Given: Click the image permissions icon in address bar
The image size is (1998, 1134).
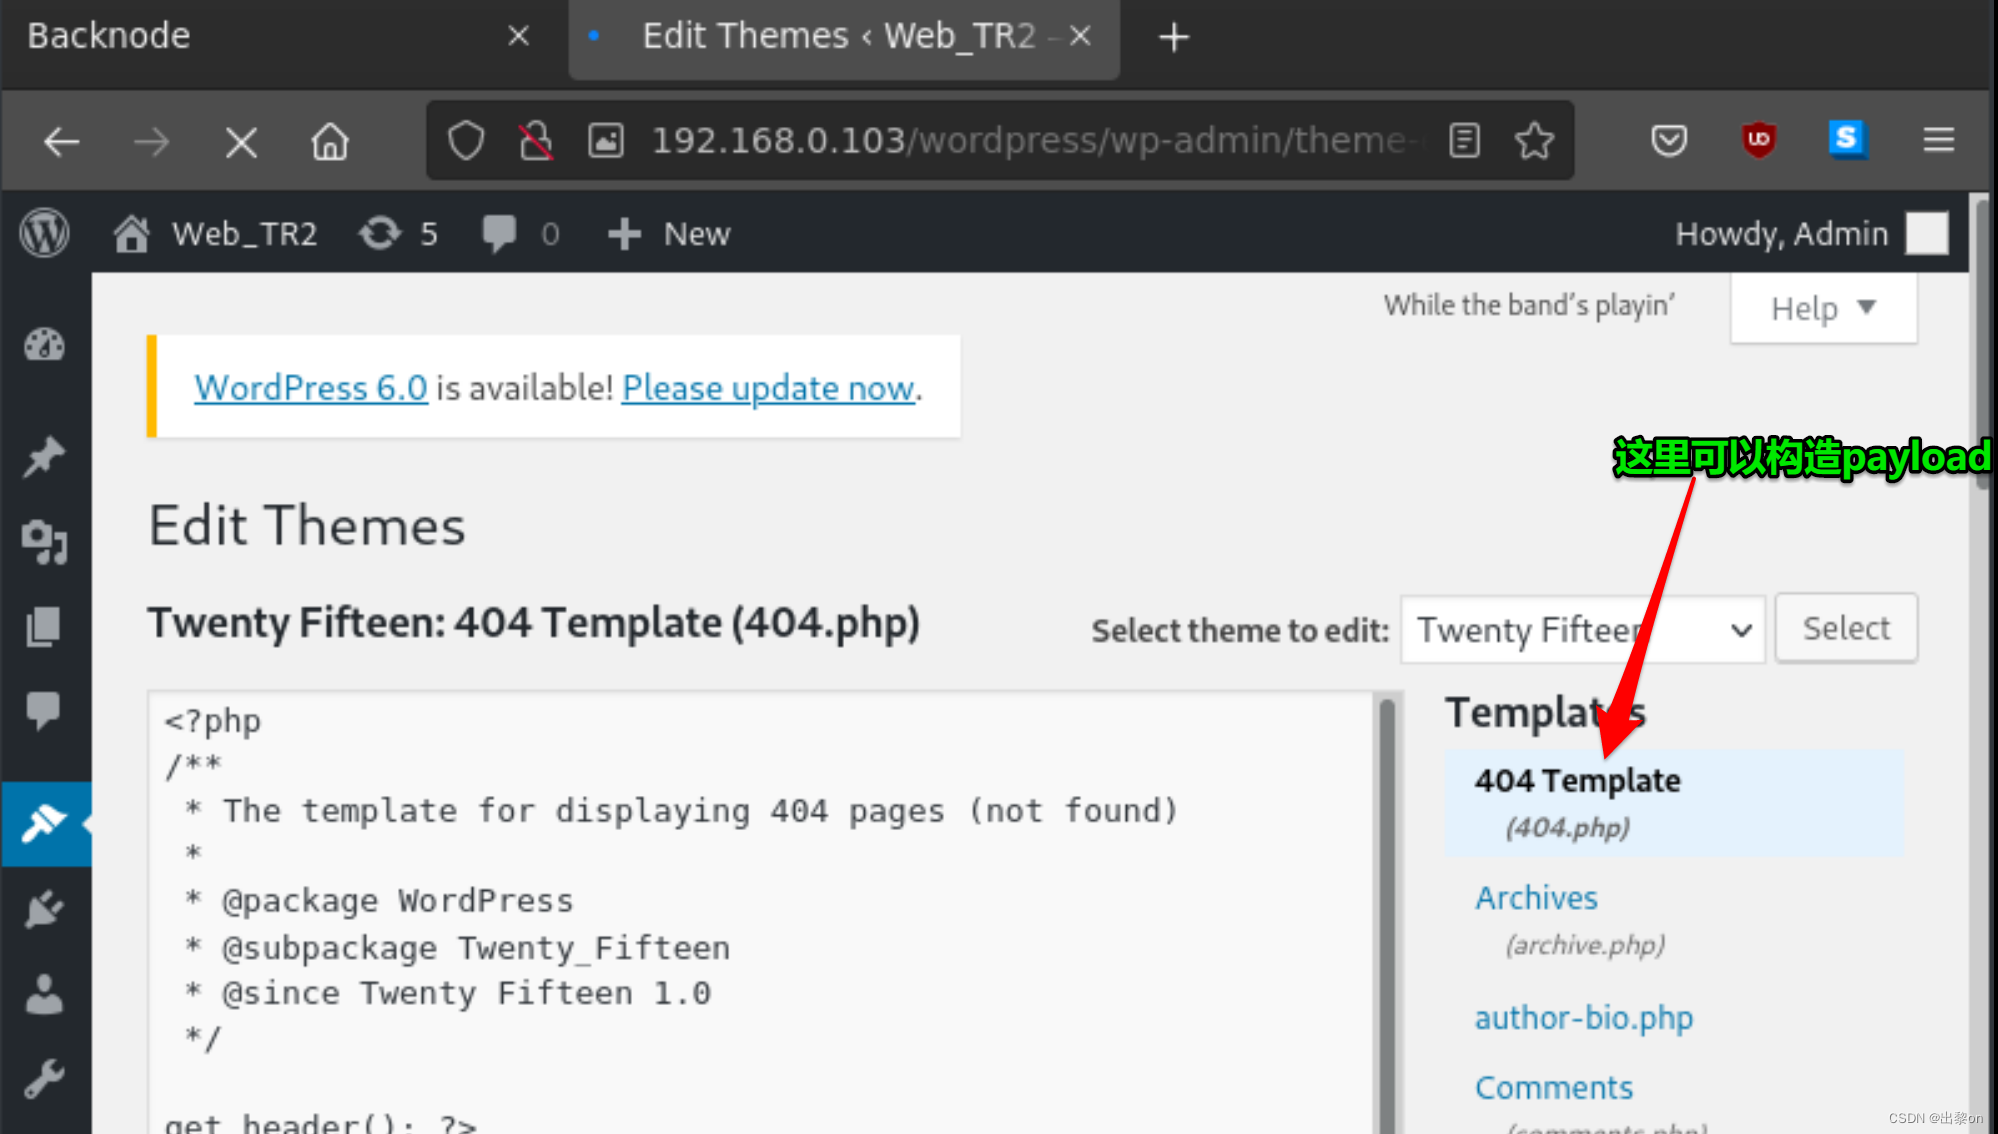Looking at the screenshot, I should point(606,141).
